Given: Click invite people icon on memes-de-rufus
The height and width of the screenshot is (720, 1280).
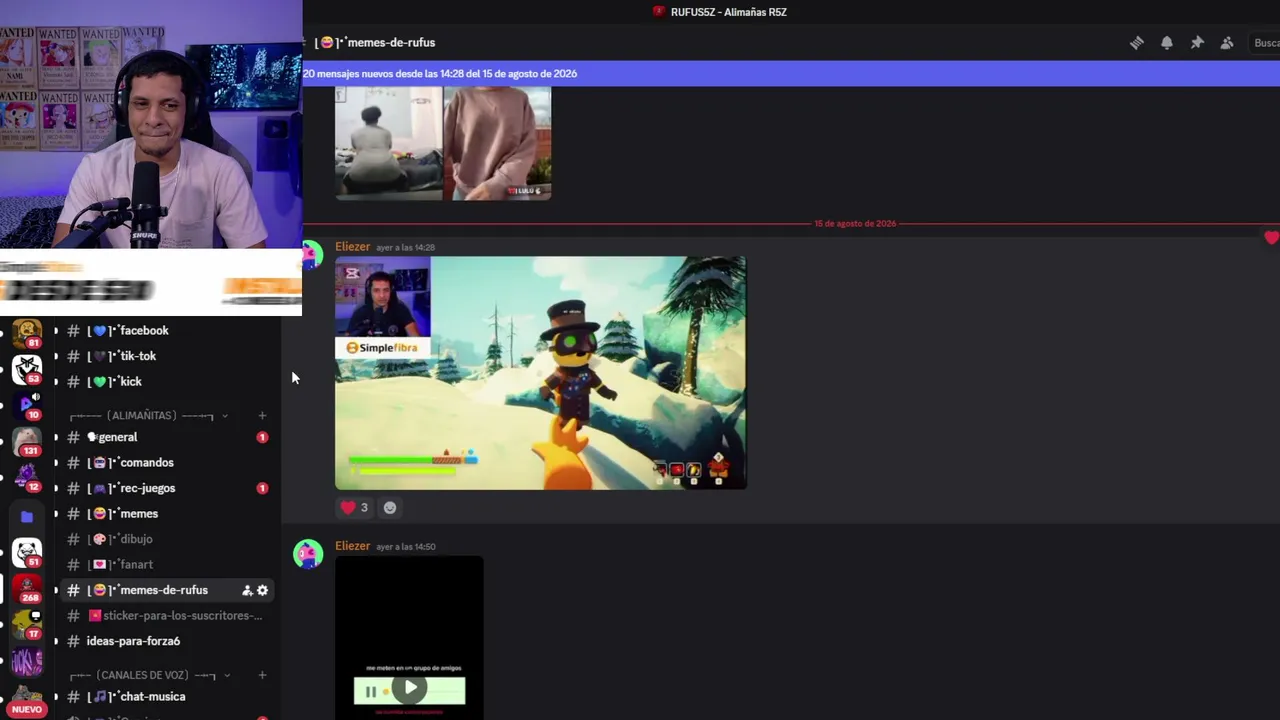Looking at the screenshot, I should [x=247, y=591].
